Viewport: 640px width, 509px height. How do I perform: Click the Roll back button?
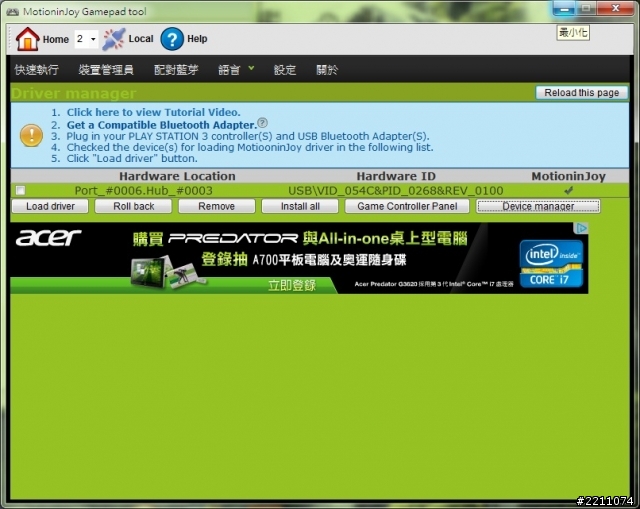[133, 206]
